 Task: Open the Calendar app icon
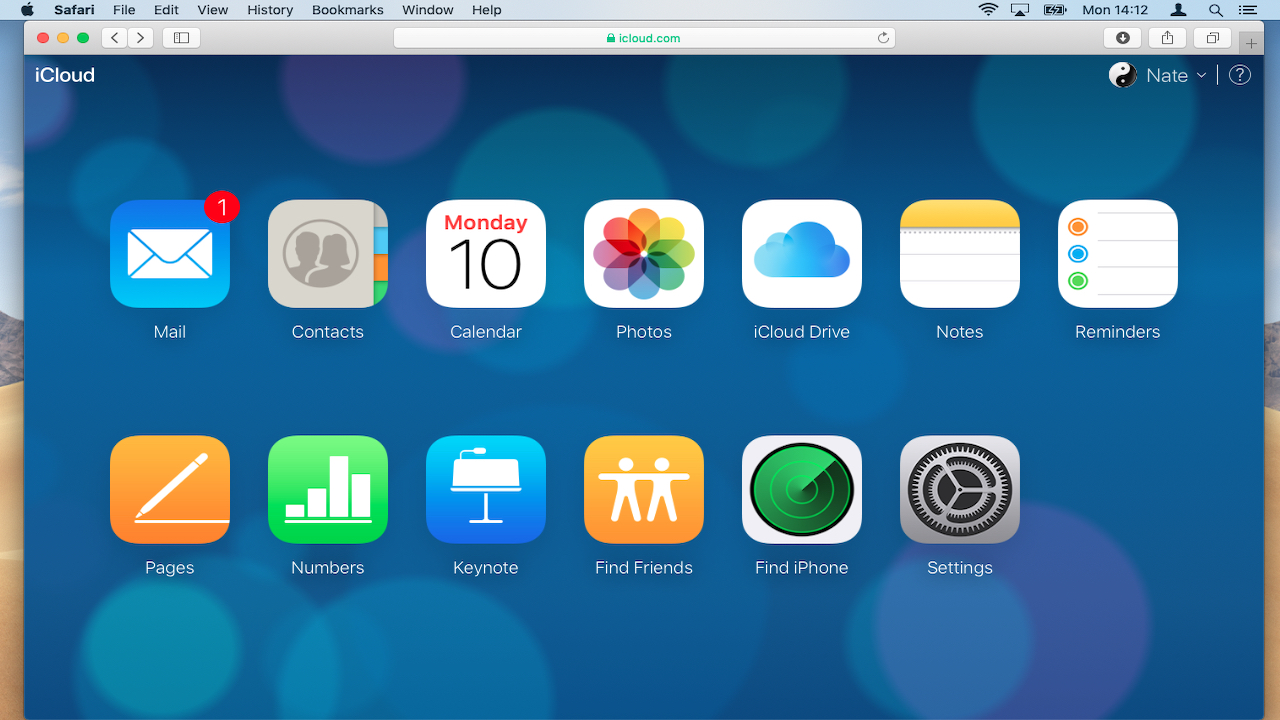(486, 254)
